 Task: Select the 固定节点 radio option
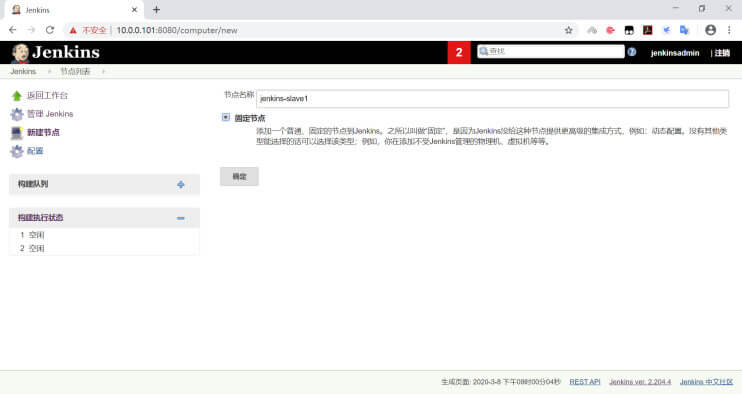click(226, 117)
